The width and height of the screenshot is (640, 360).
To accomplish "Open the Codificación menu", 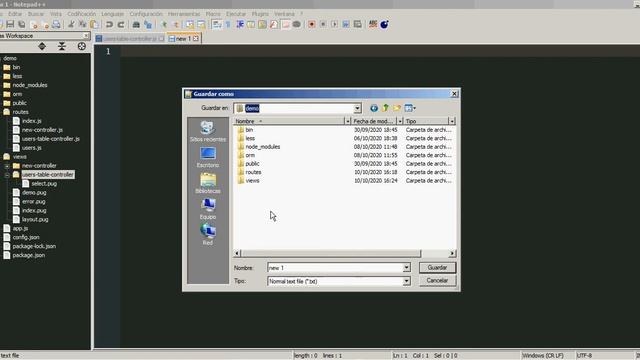I will pyautogui.click(x=82, y=14).
